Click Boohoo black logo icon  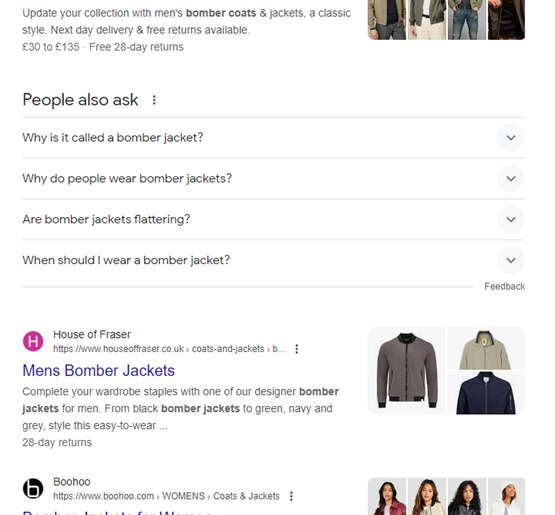[x=33, y=488]
